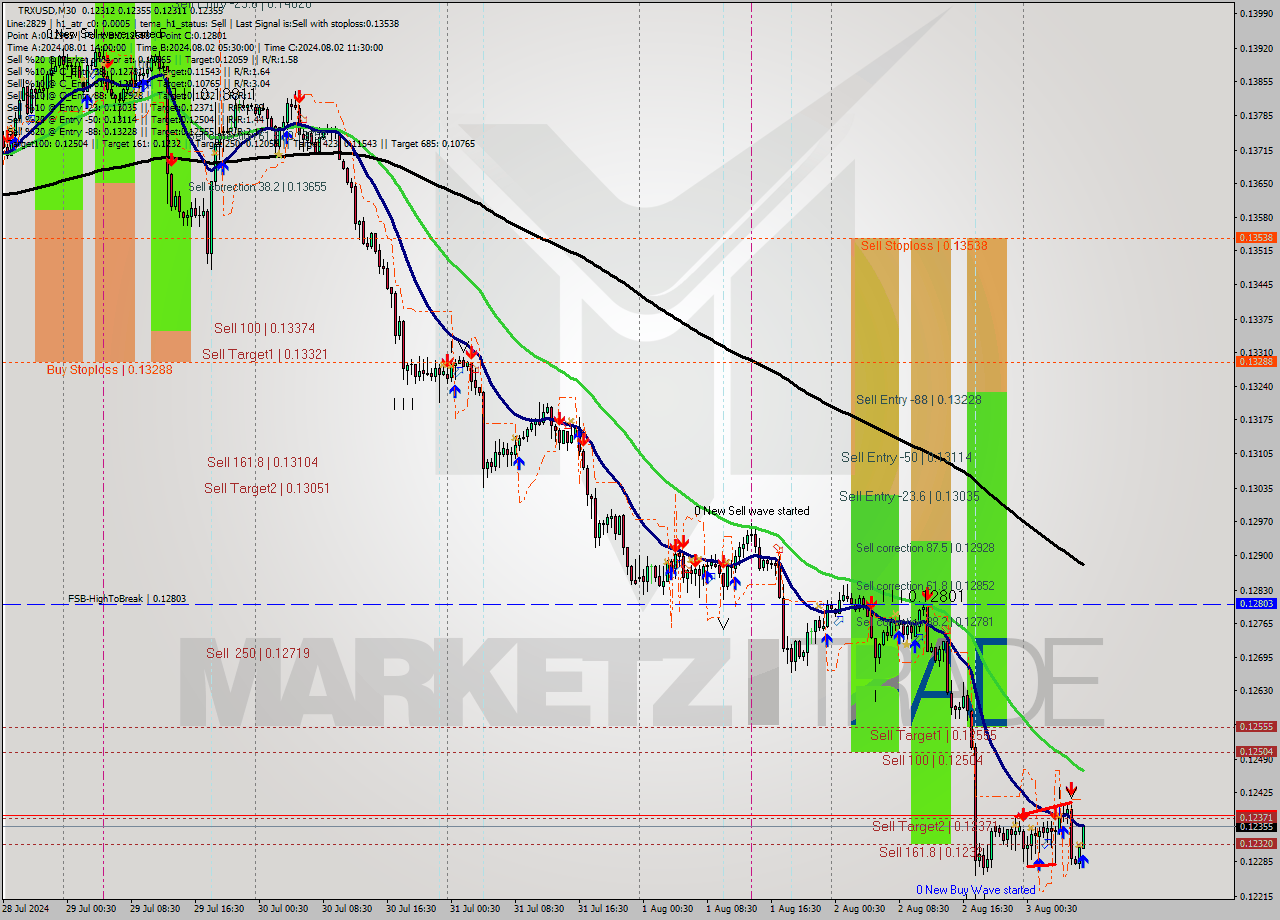This screenshot has width=1280, height=920.
Task: Click the '28 Jul 2024' date on time axis
Action: point(27,909)
